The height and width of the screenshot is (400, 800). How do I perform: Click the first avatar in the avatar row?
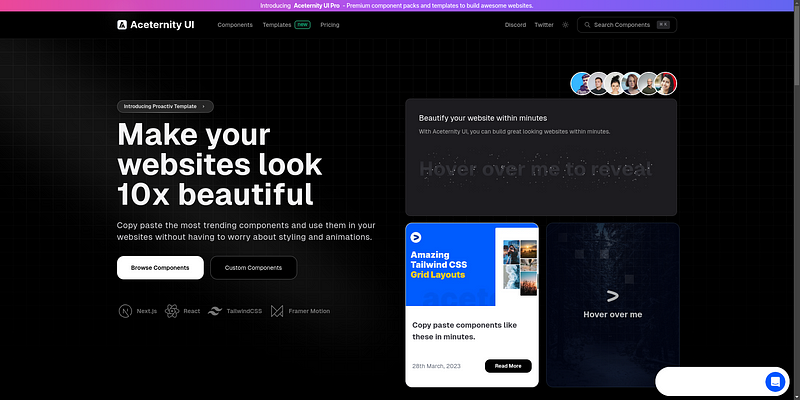(x=581, y=84)
